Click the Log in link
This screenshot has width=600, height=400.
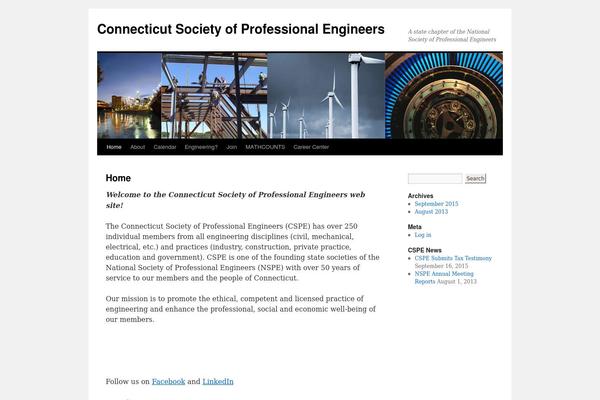(423, 235)
